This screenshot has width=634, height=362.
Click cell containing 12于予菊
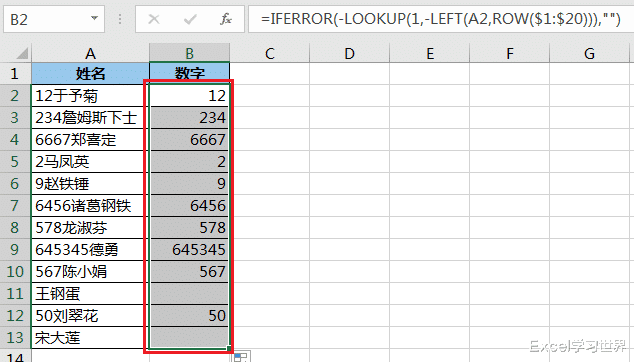[x=90, y=95]
